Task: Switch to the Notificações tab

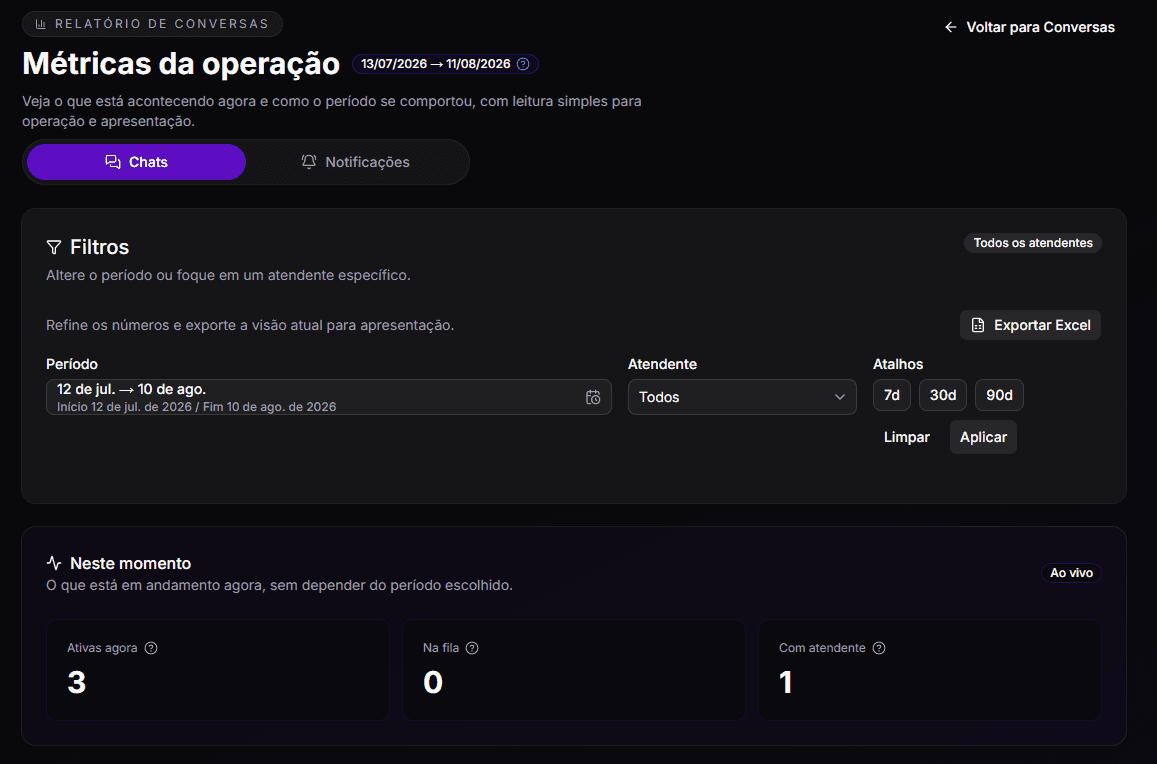Action: click(x=356, y=162)
